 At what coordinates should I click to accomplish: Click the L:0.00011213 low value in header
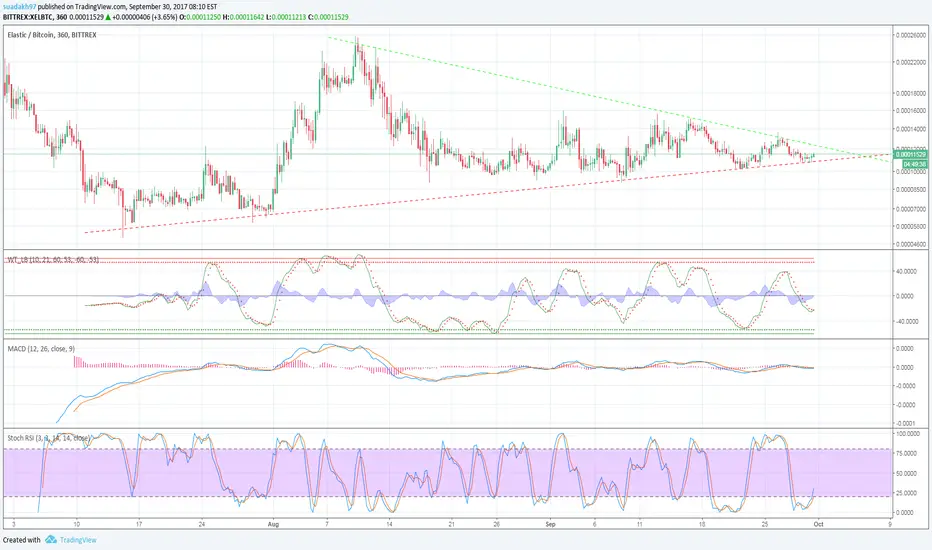(286, 17)
